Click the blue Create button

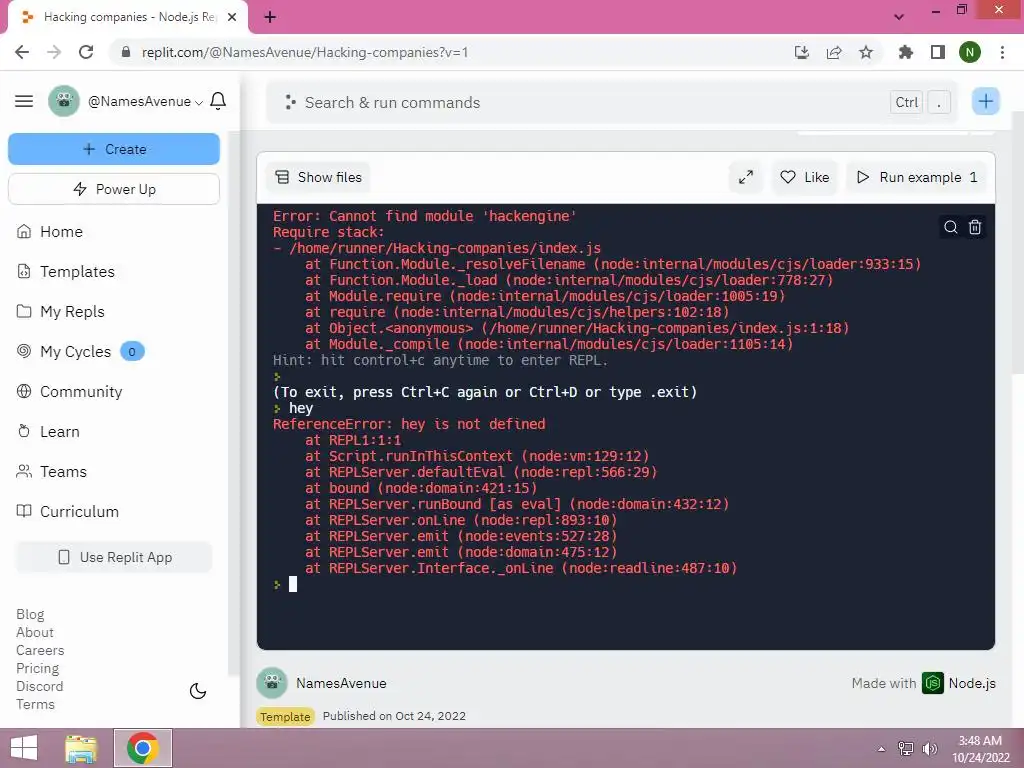[x=114, y=149]
